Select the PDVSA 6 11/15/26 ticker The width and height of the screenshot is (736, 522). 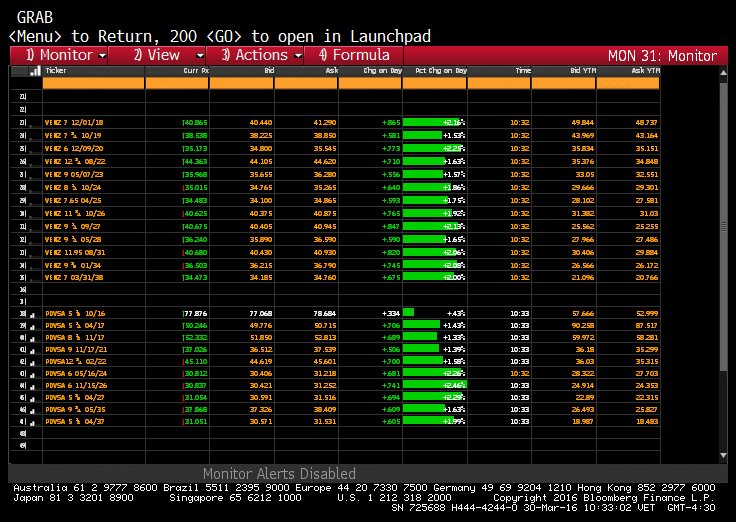tap(76, 386)
